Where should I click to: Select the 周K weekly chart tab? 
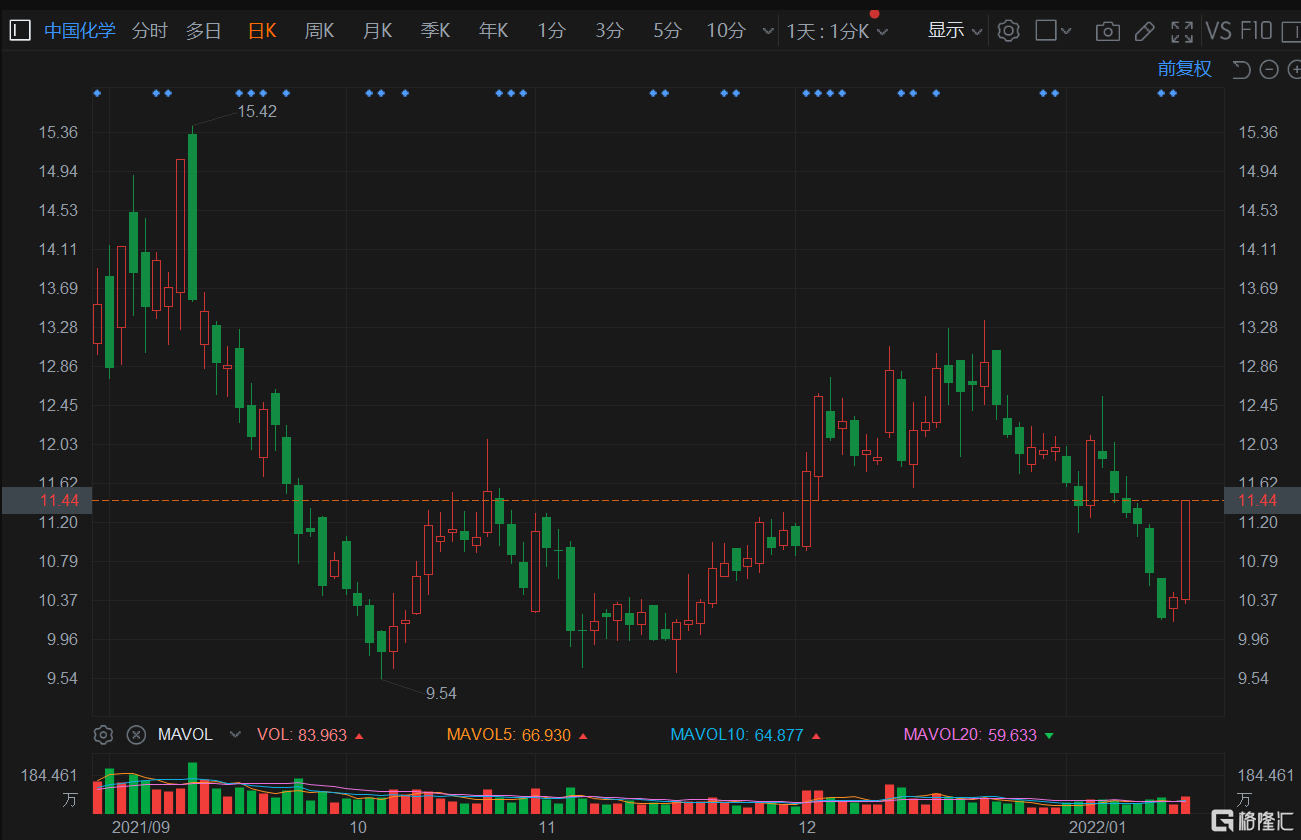click(319, 31)
